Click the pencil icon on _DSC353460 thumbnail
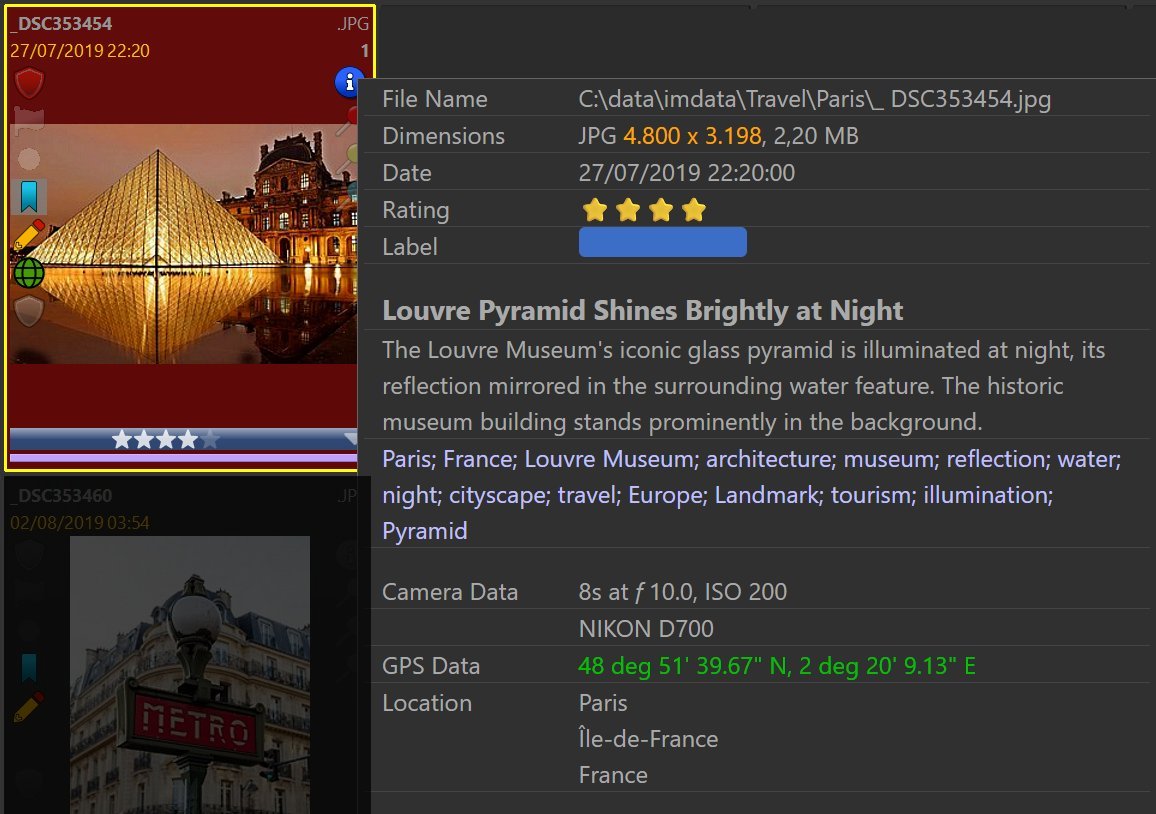Image resolution: width=1156 pixels, height=814 pixels. point(29,706)
